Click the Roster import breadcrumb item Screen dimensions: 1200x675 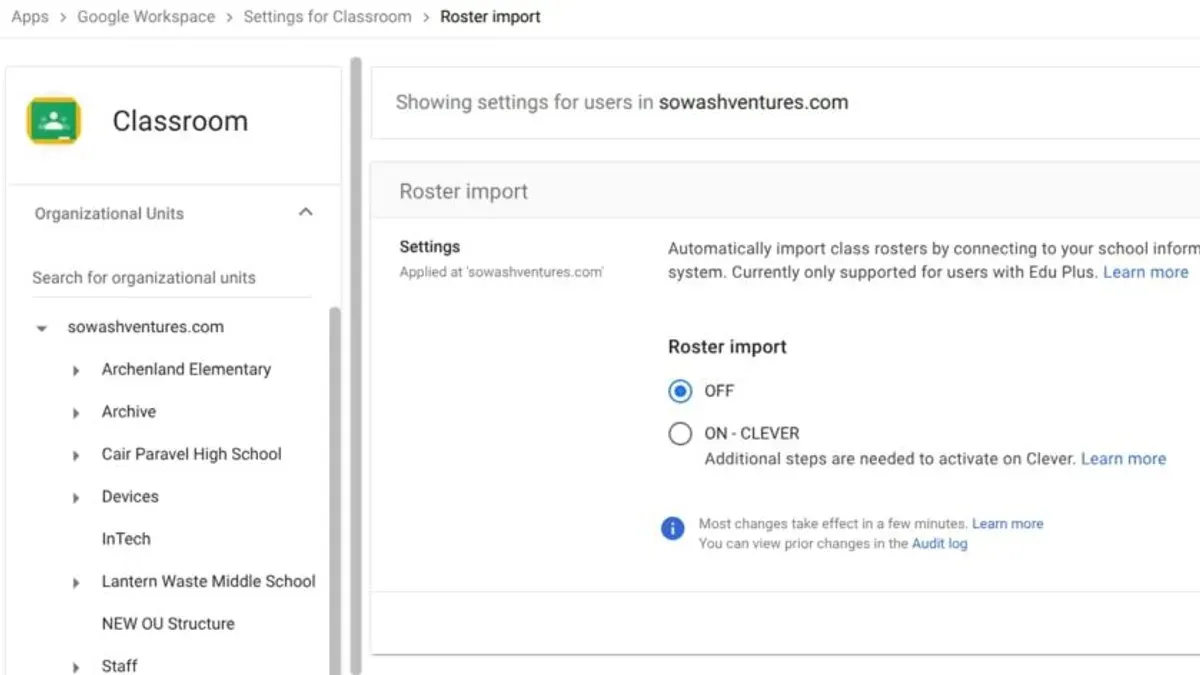pos(490,17)
